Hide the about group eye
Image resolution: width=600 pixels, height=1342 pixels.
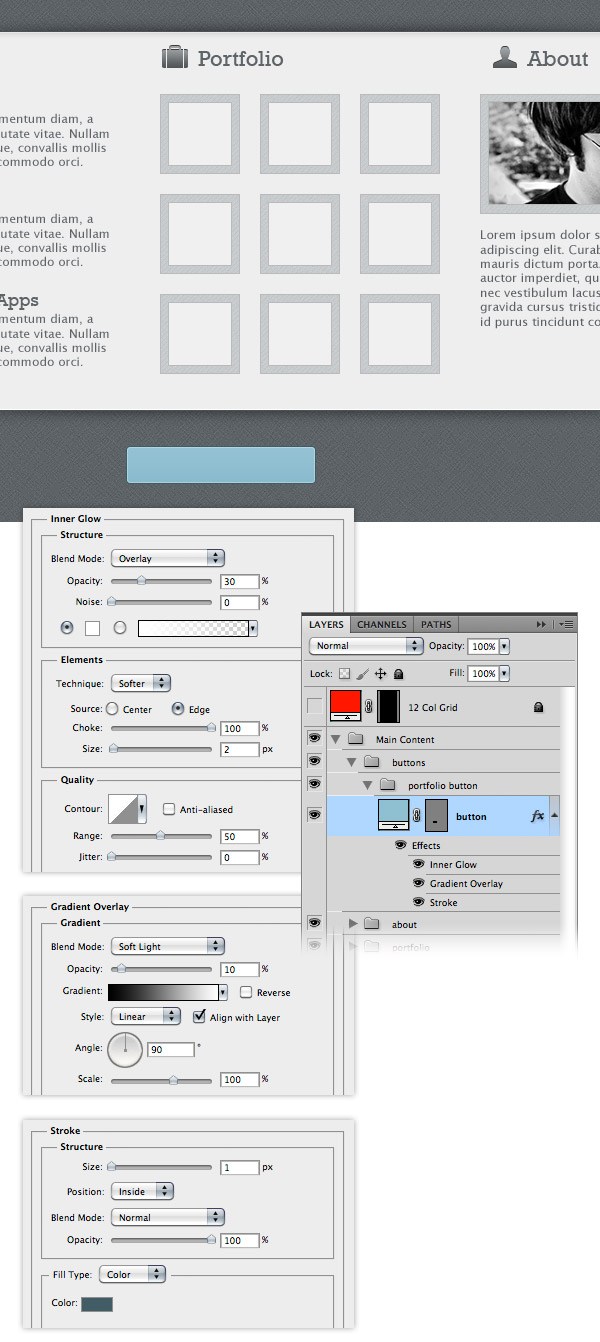(315, 923)
